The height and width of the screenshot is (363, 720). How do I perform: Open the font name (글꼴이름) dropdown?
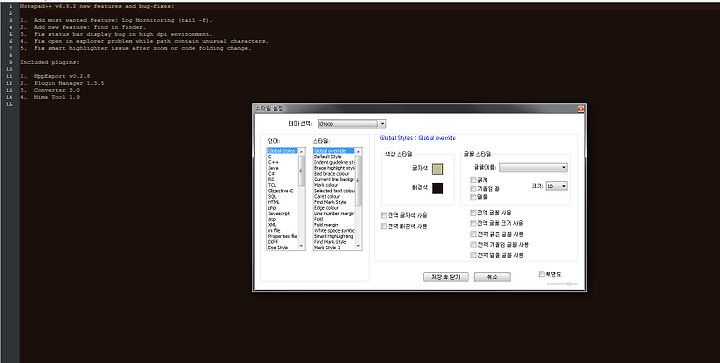pos(533,168)
